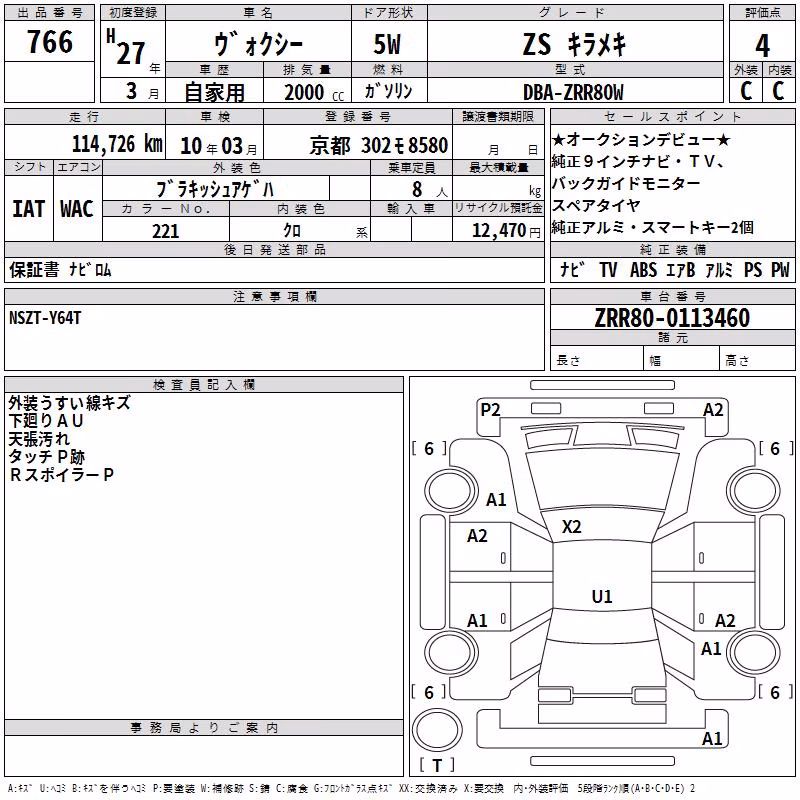
Task: Click the overall grade 4 score
Action: [x=762, y=45]
